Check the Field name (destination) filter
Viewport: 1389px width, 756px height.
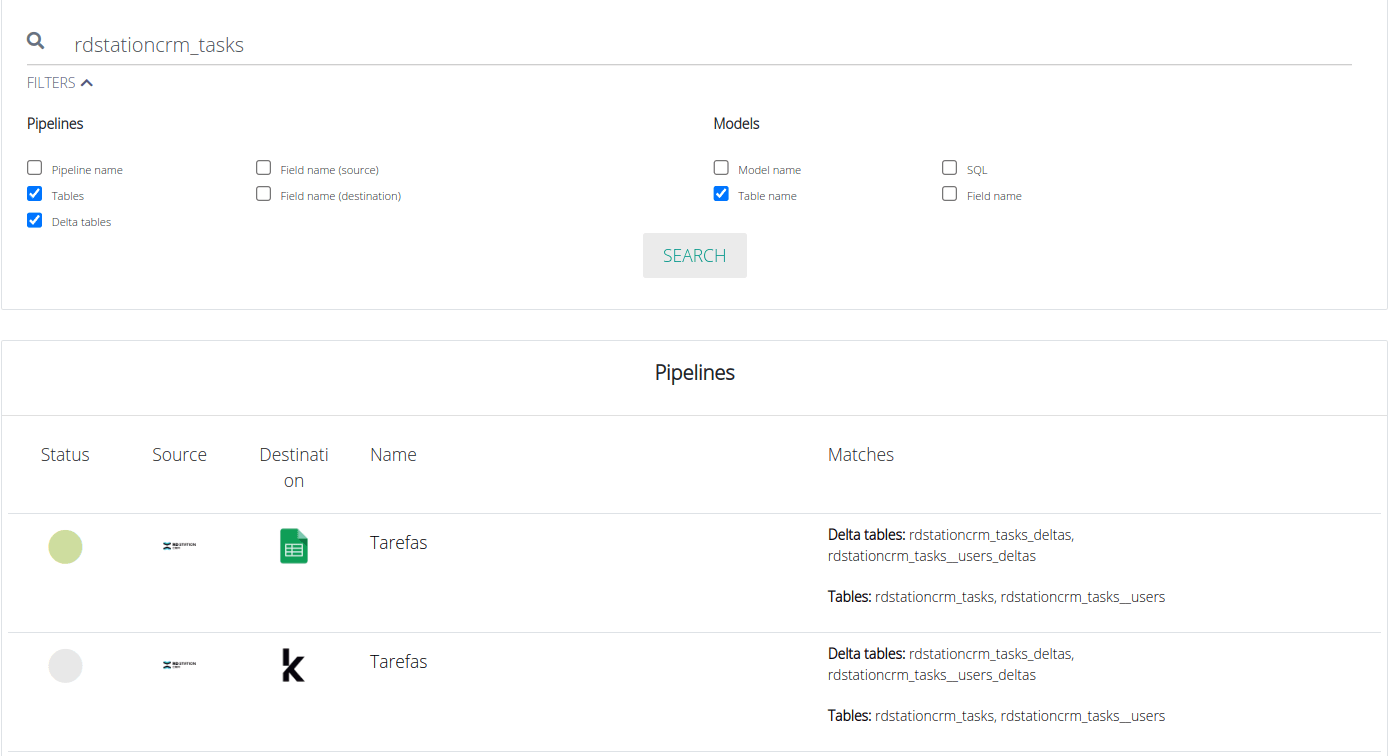(x=264, y=194)
